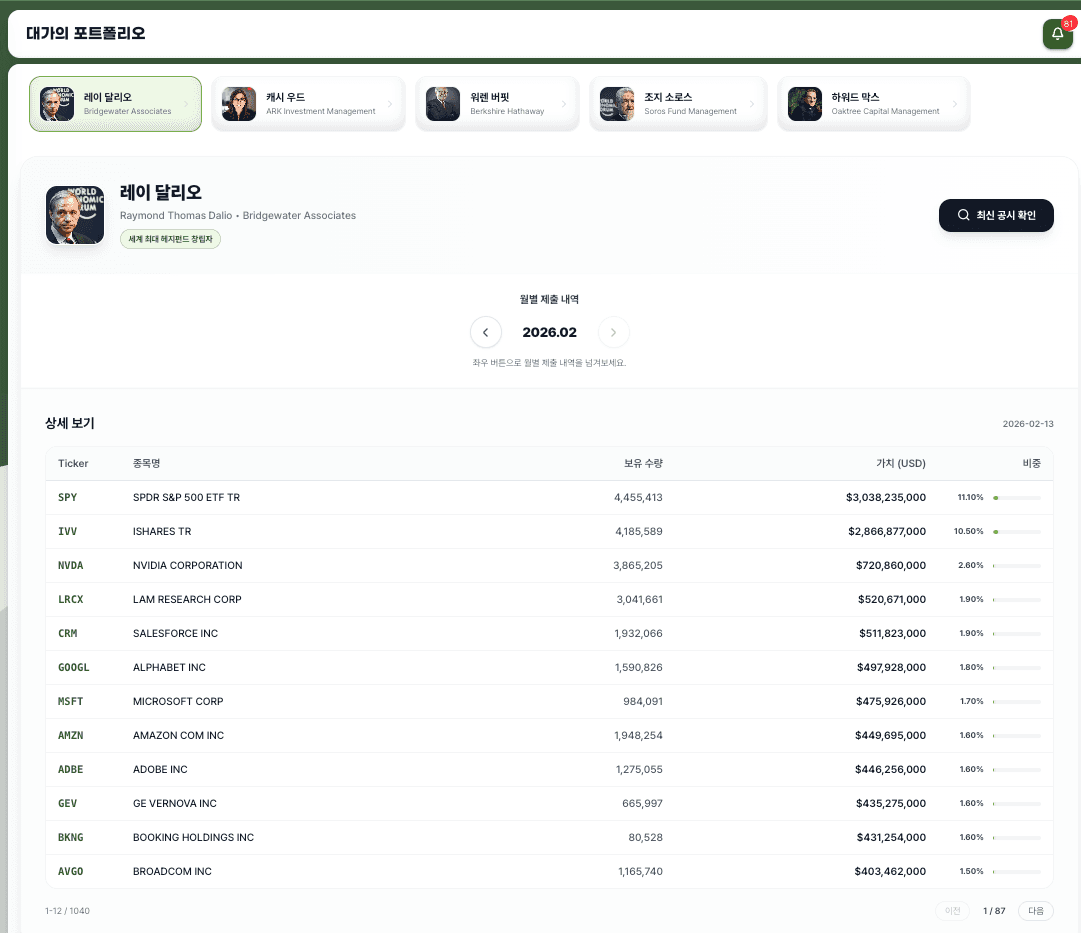Switch to the 워렌 버핏 investor tab

(x=497, y=103)
